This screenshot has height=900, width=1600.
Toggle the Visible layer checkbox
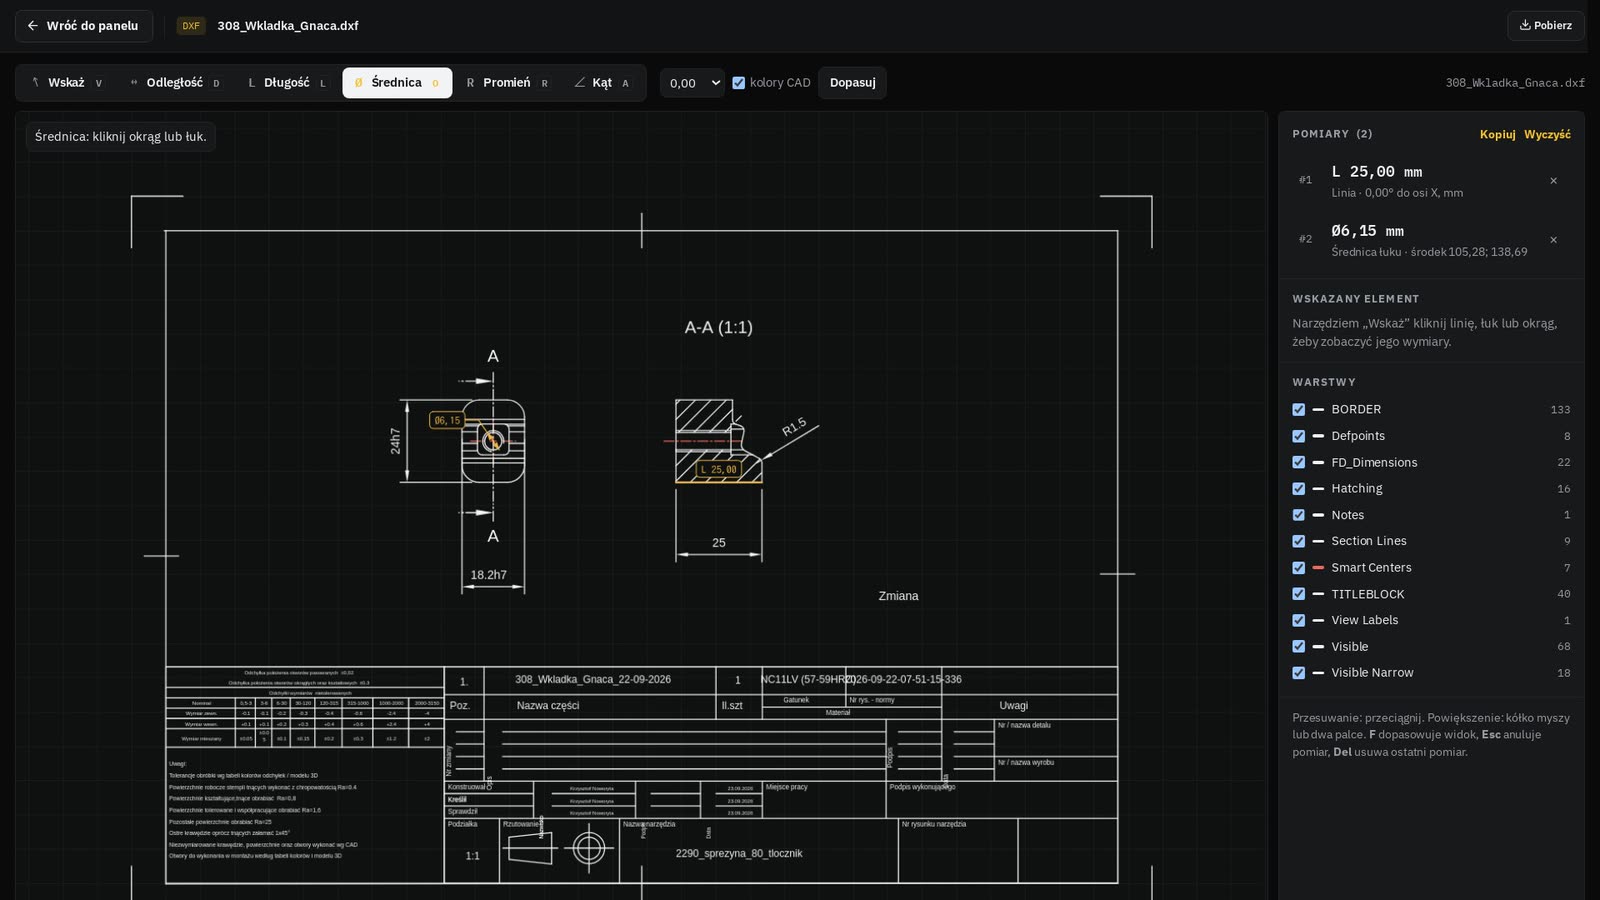(1299, 647)
